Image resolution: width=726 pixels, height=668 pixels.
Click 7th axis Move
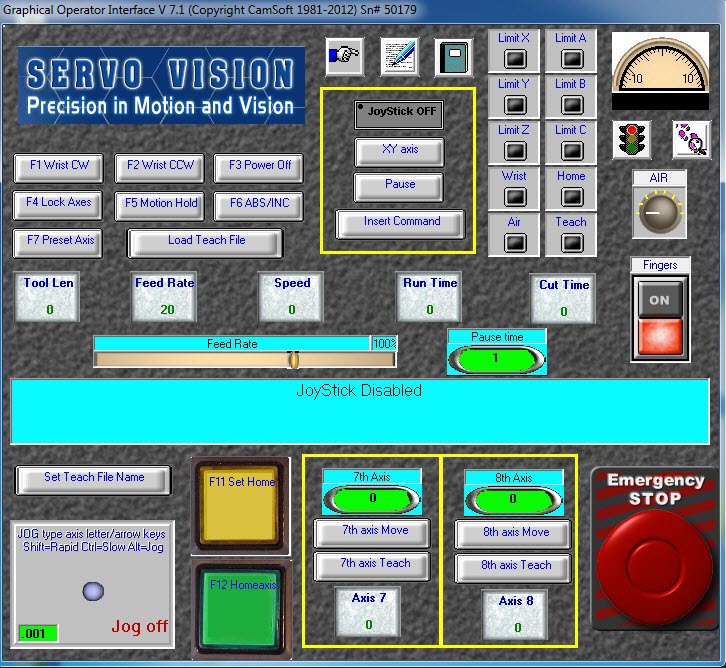point(372,533)
